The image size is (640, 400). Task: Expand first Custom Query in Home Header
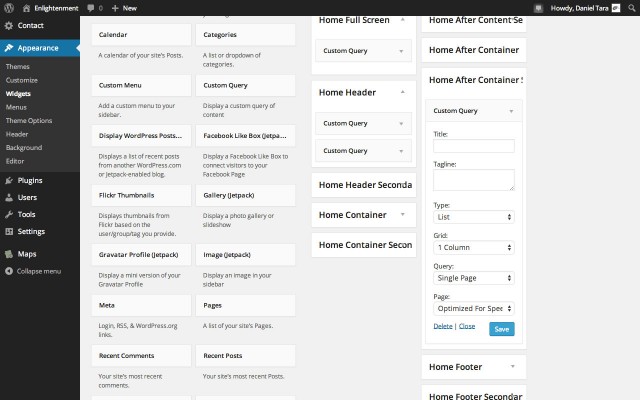click(x=401, y=123)
